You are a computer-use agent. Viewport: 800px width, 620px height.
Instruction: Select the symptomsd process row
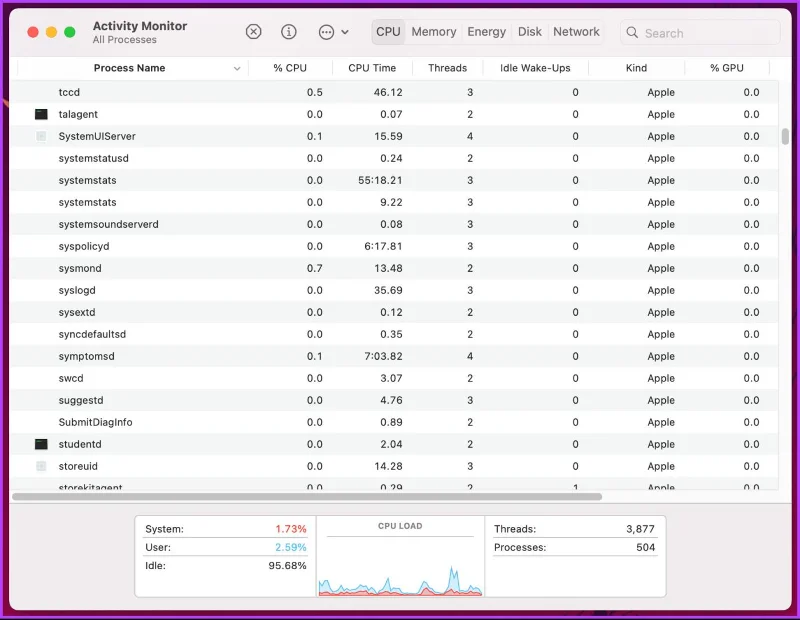tap(394, 356)
